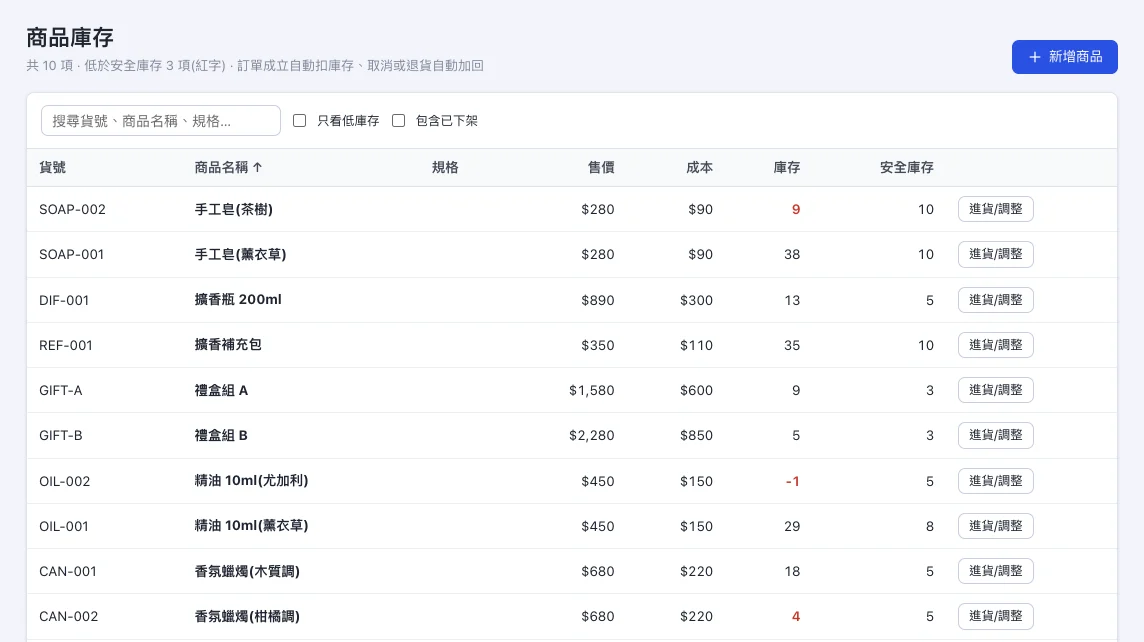The height and width of the screenshot is (642, 1144).
Task: Click the SKU SOAP-001
Action: pos(72,255)
